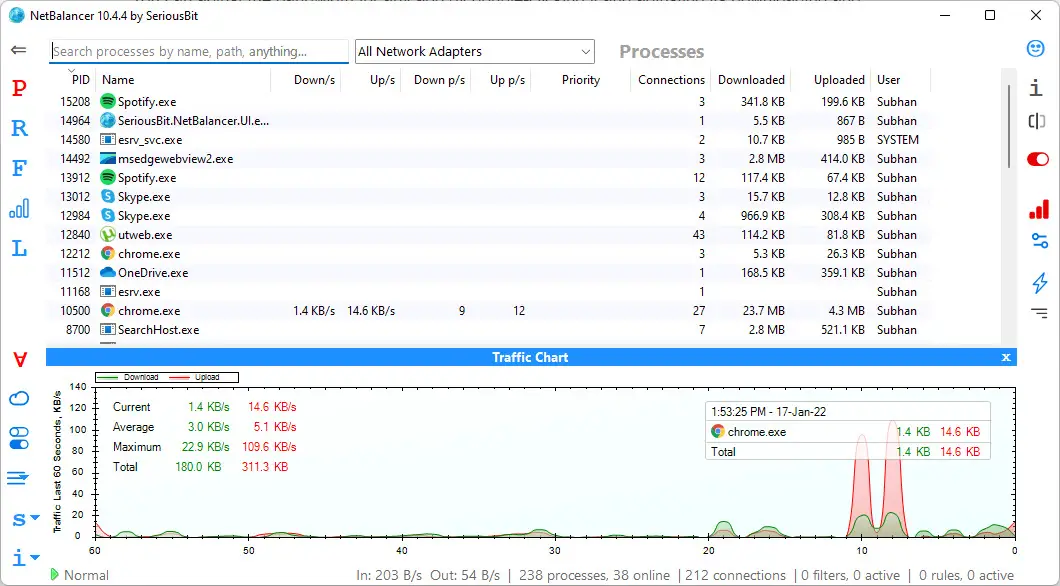Image resolution: width=1060 pixels, height=586 pixels.
Task: Open the R section in left sidebar
Action: (19, 128)
